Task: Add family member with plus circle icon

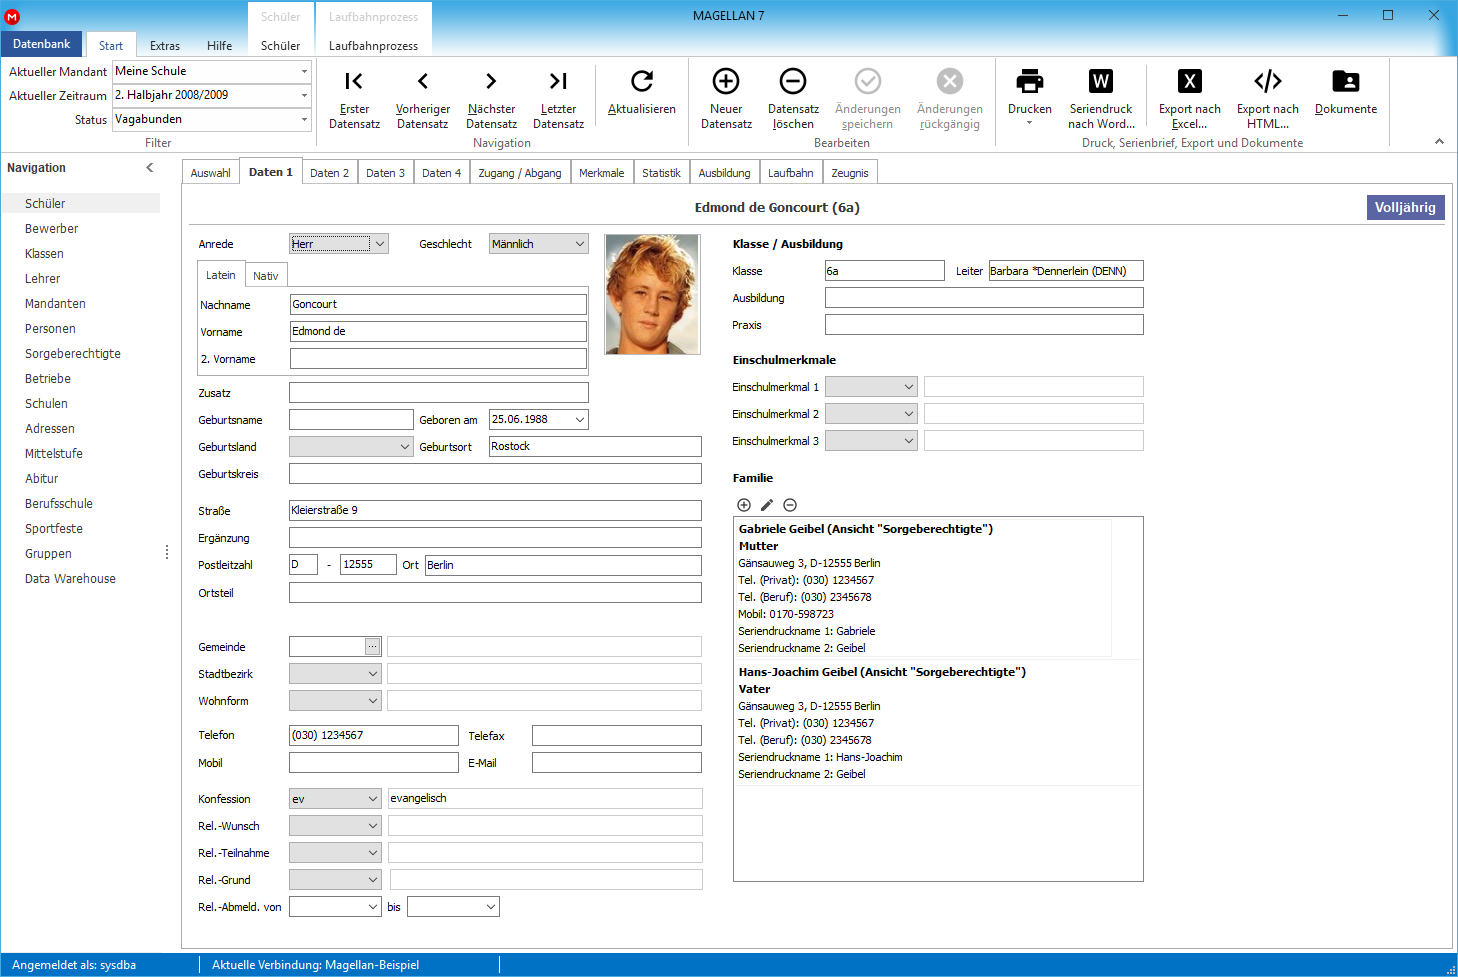Action: 744,505
